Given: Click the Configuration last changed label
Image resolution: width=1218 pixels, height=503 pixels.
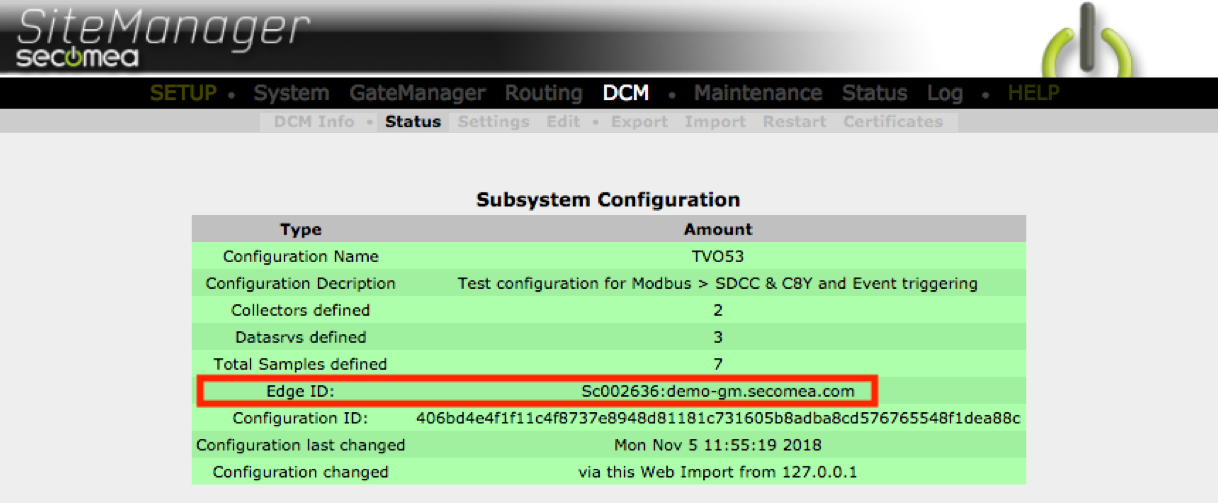Looking at the screenshot, I should point(301,445).
